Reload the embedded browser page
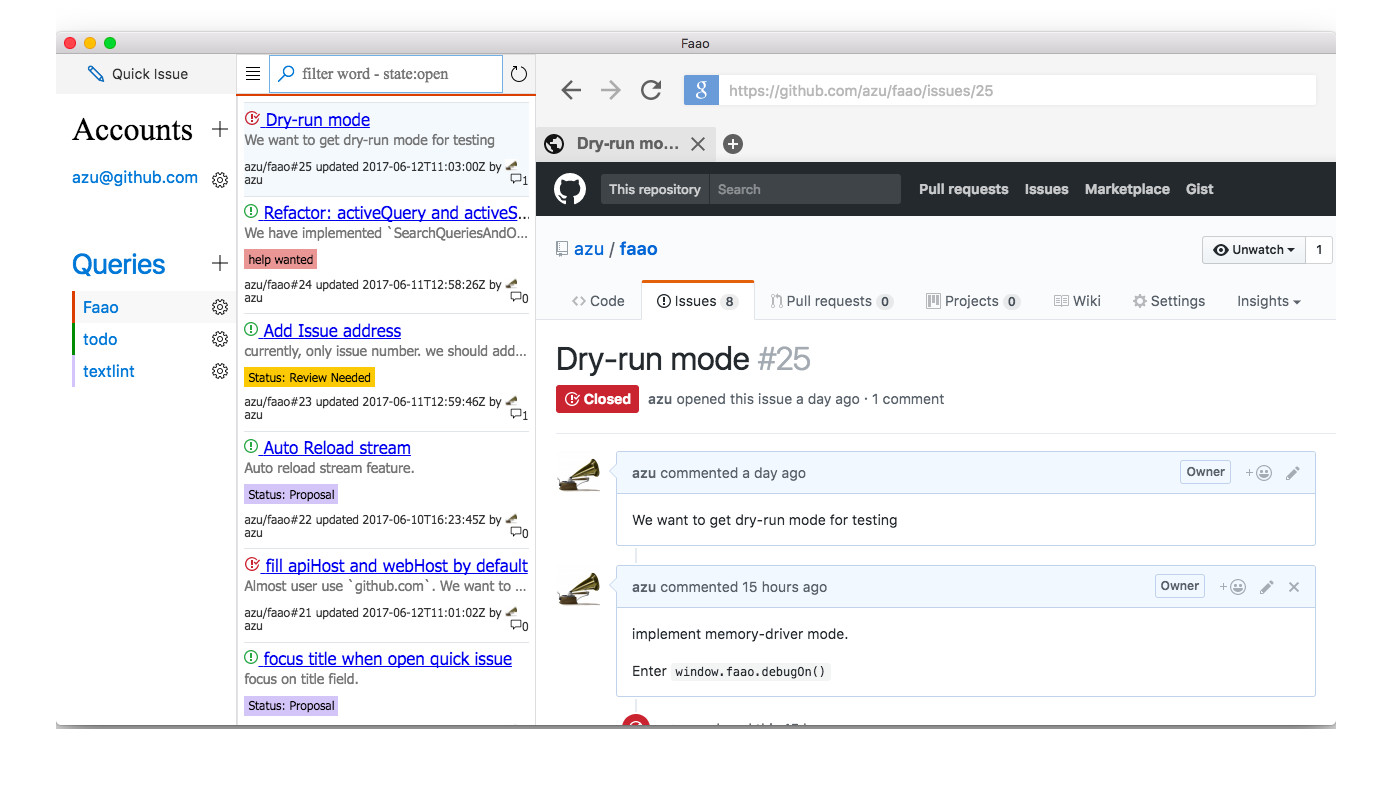1392x805 pixels. point(651,90)
